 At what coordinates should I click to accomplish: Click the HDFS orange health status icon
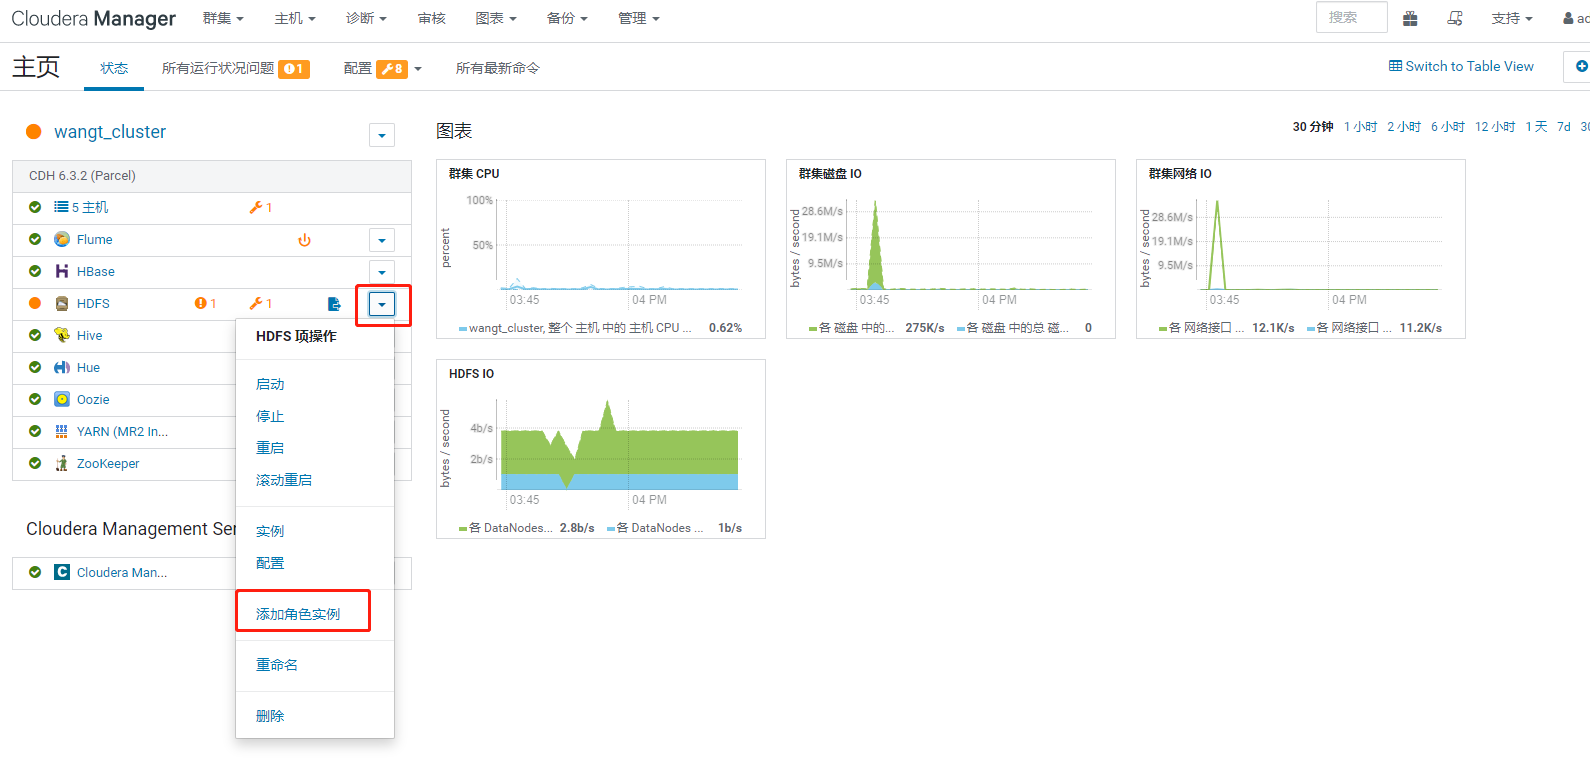pos(35,304)
